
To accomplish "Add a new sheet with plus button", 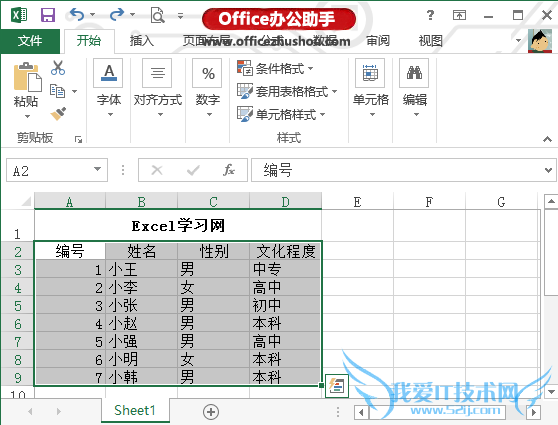I will coord(211,412).
